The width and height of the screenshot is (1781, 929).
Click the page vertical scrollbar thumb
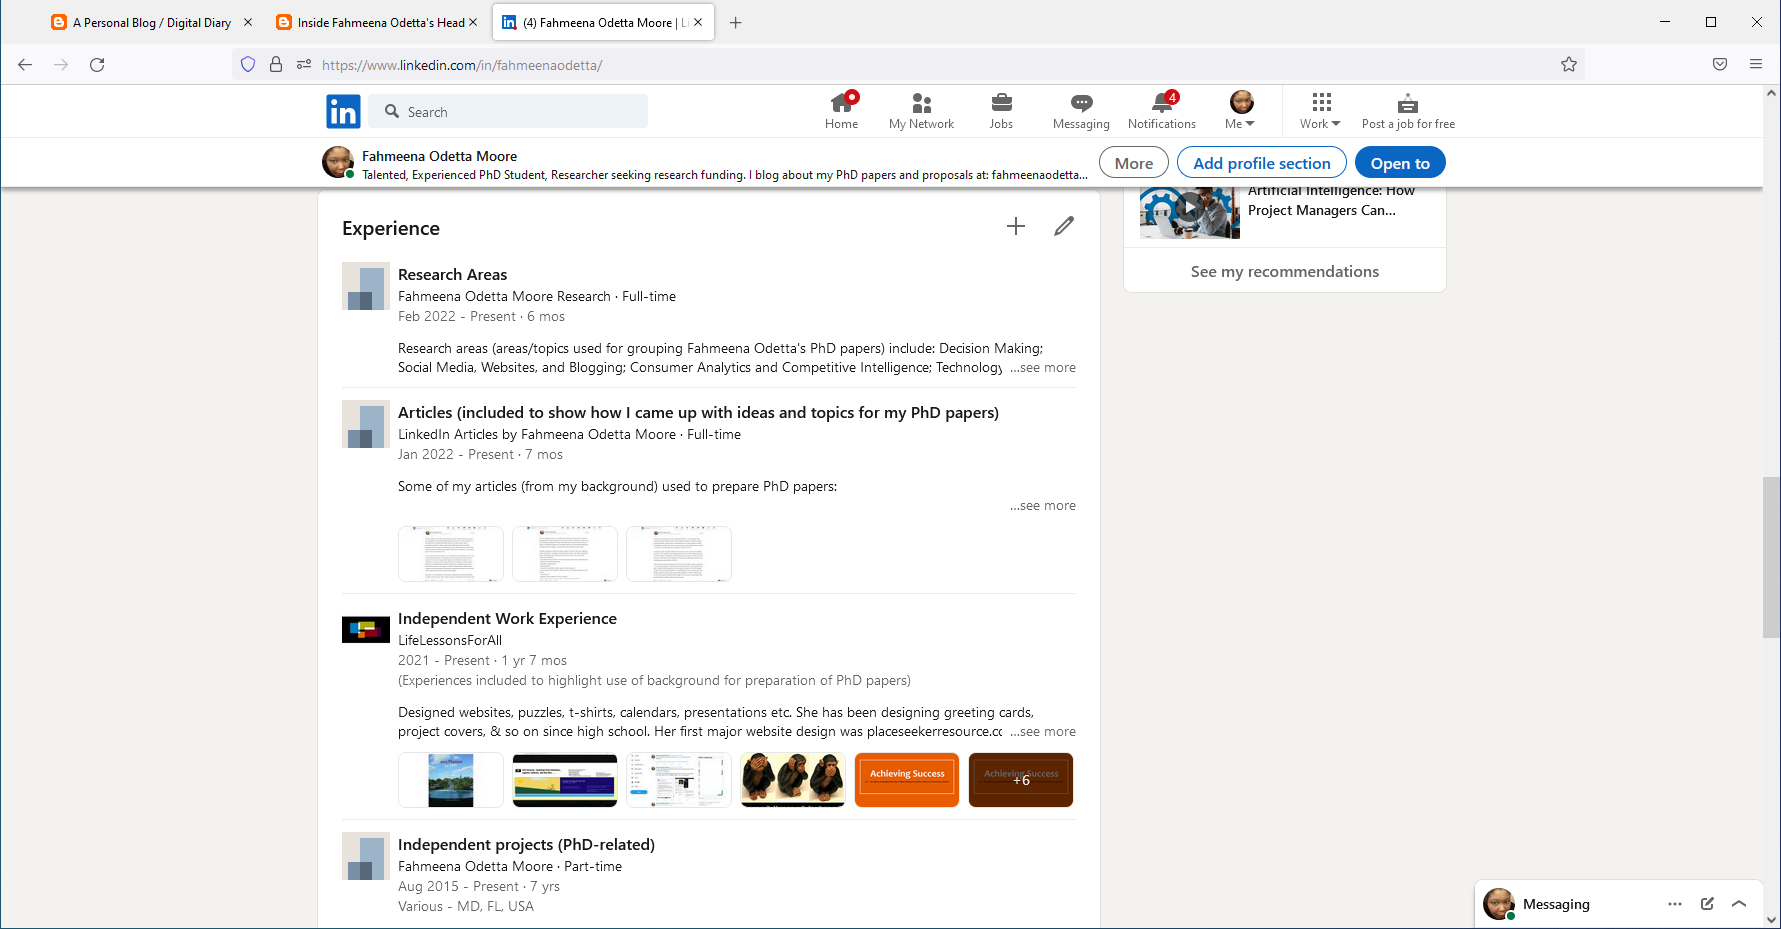point(1771,557)
